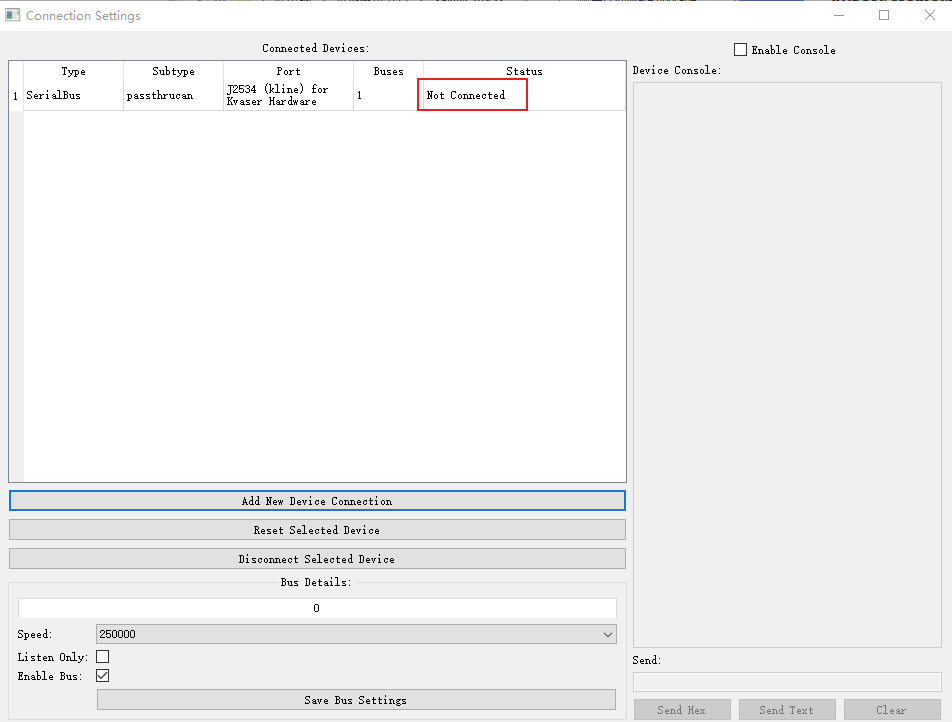Click into the Send input field
952x722 pixels.
[787, 682]
